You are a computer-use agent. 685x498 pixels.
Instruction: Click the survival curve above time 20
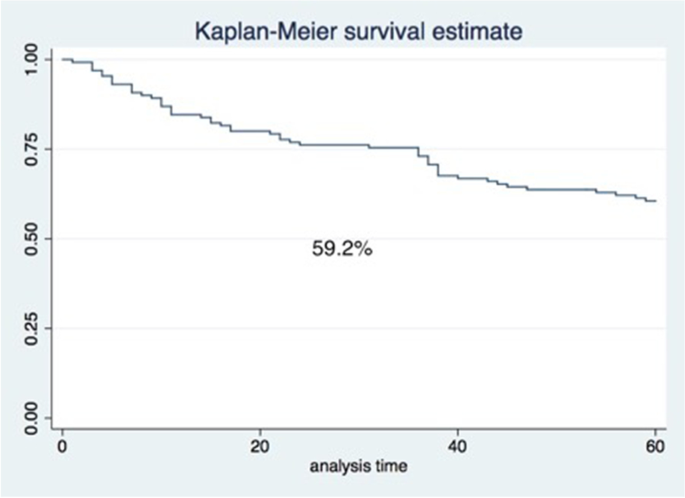(261, 131)
